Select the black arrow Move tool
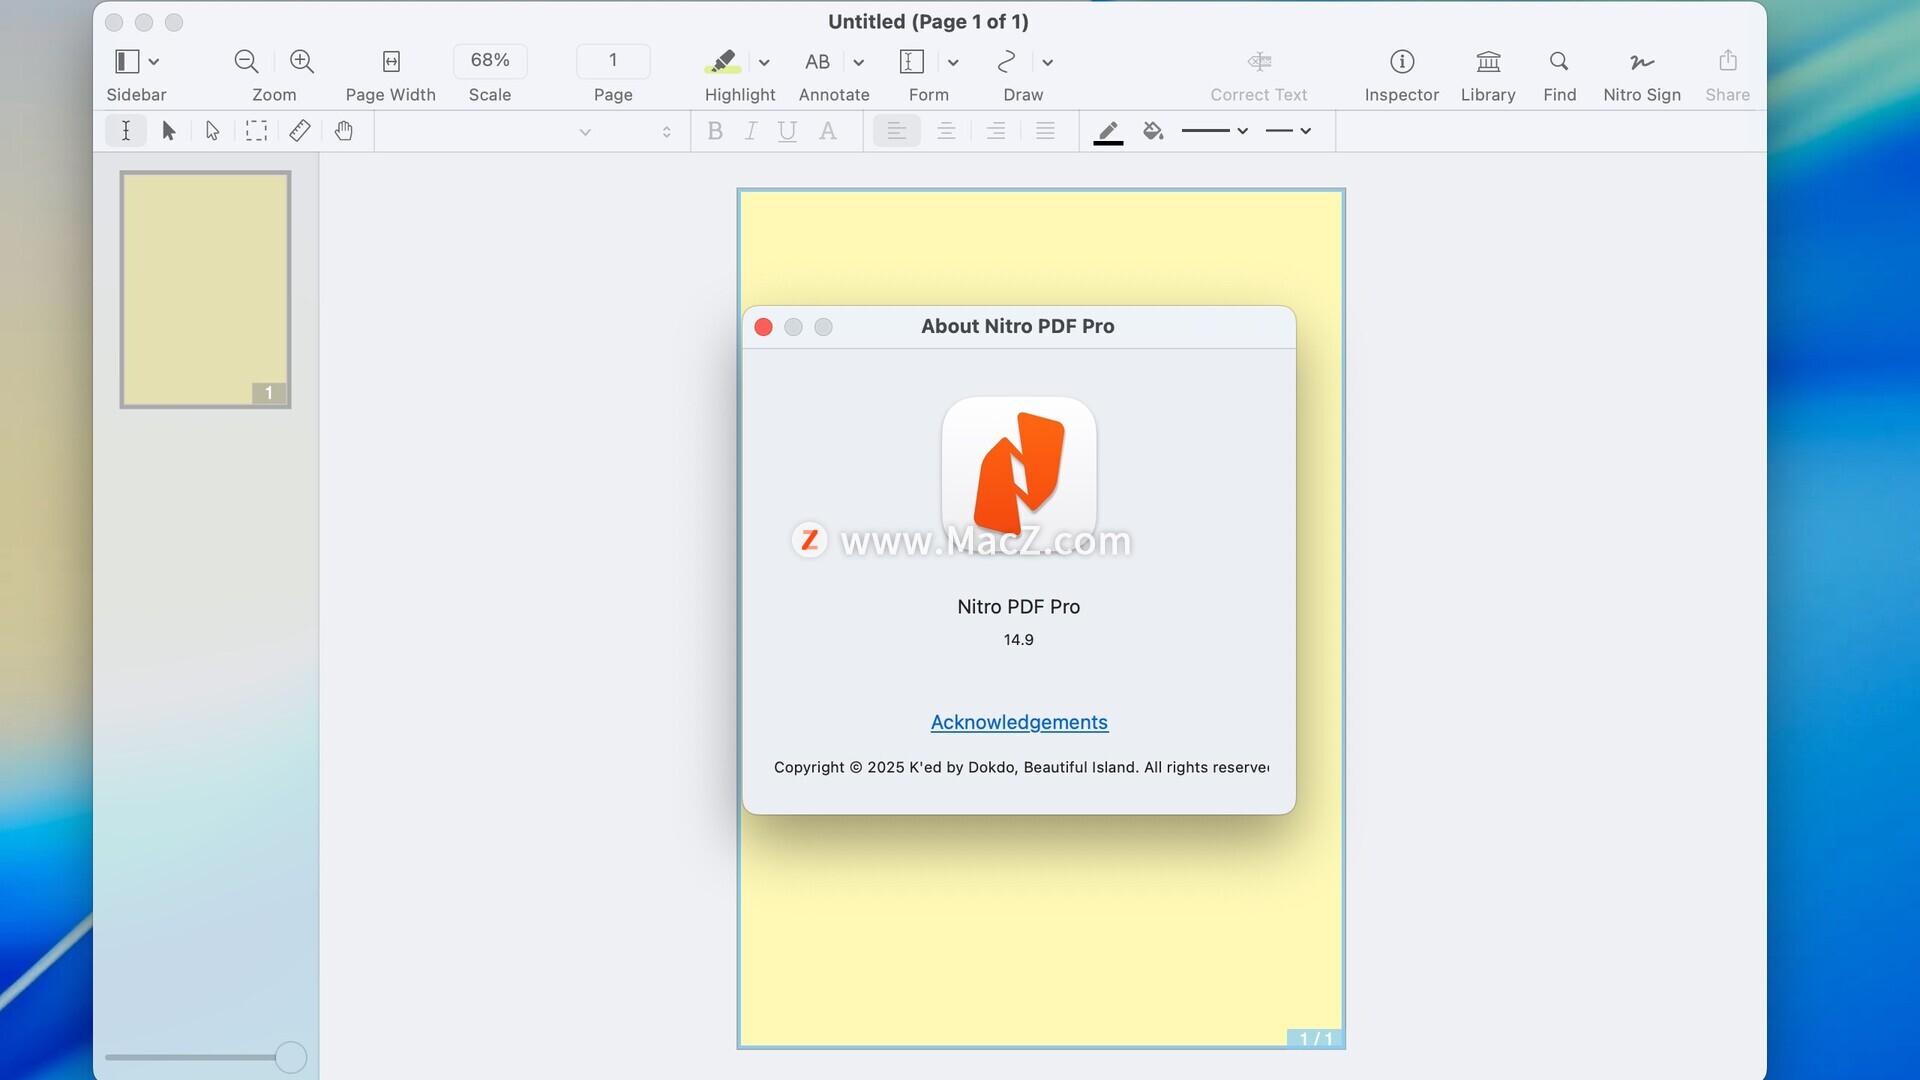 (169, 131)
